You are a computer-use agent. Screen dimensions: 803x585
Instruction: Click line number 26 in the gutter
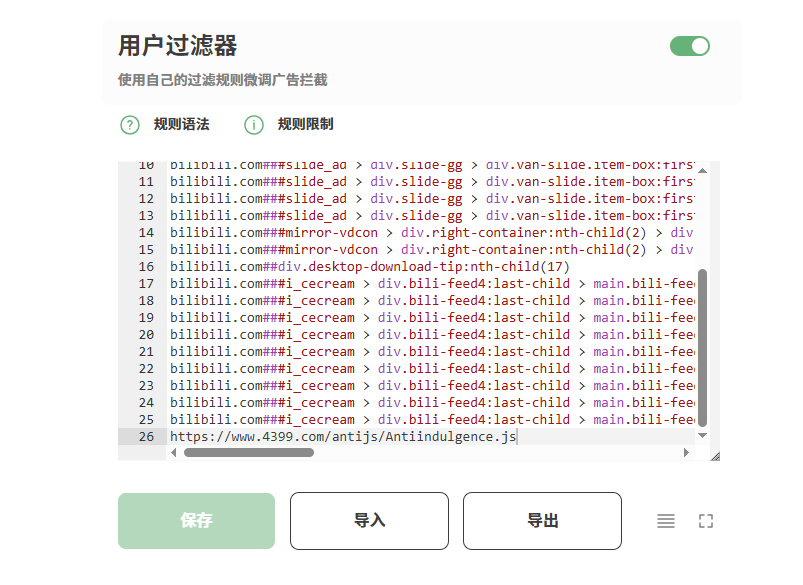pos(147,437)
